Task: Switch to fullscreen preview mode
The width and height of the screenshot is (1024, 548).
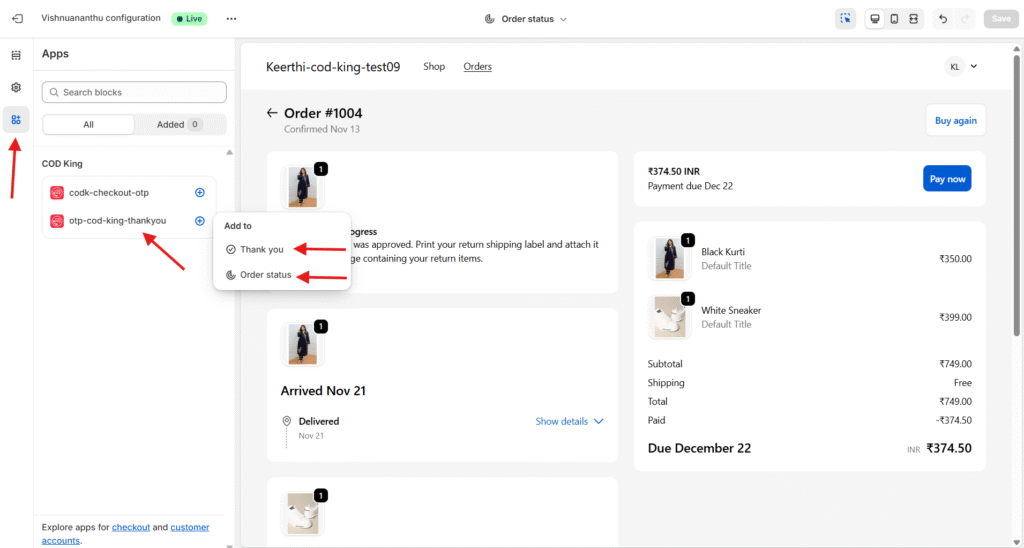Action: [913, 19]
